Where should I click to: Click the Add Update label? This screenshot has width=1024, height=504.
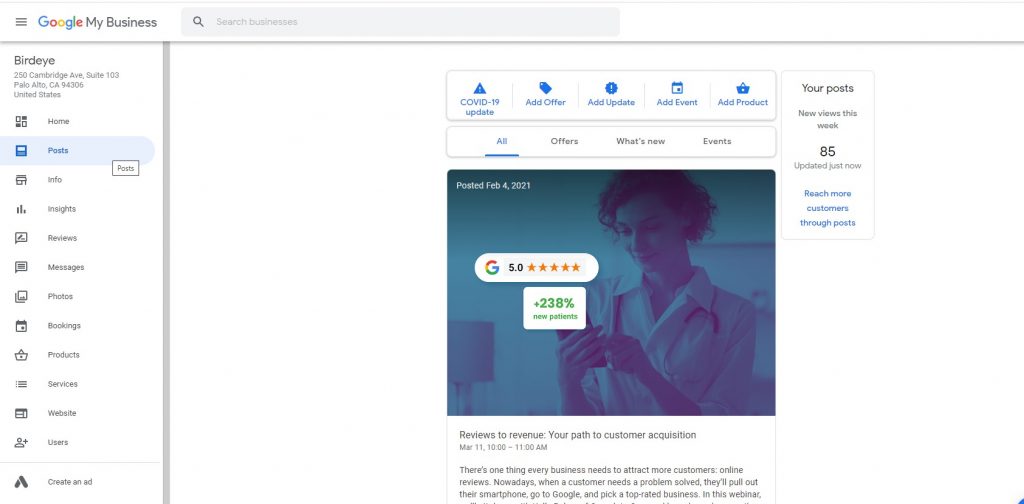click(x=611, y=102)
